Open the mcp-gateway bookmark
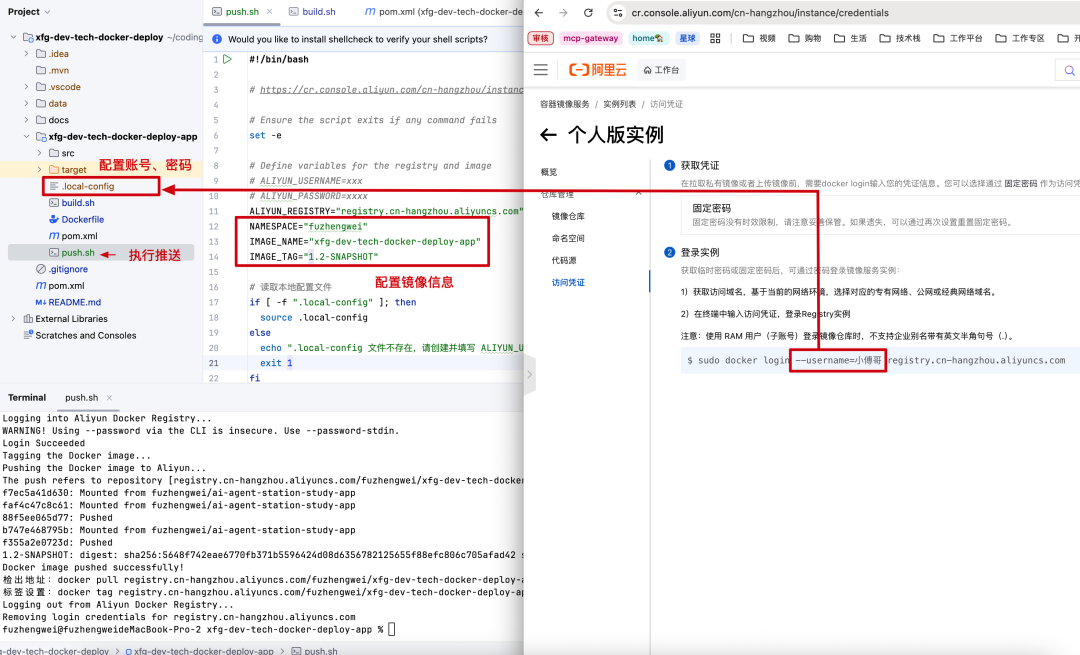The image size is (1080, 655). coord(590,38)
